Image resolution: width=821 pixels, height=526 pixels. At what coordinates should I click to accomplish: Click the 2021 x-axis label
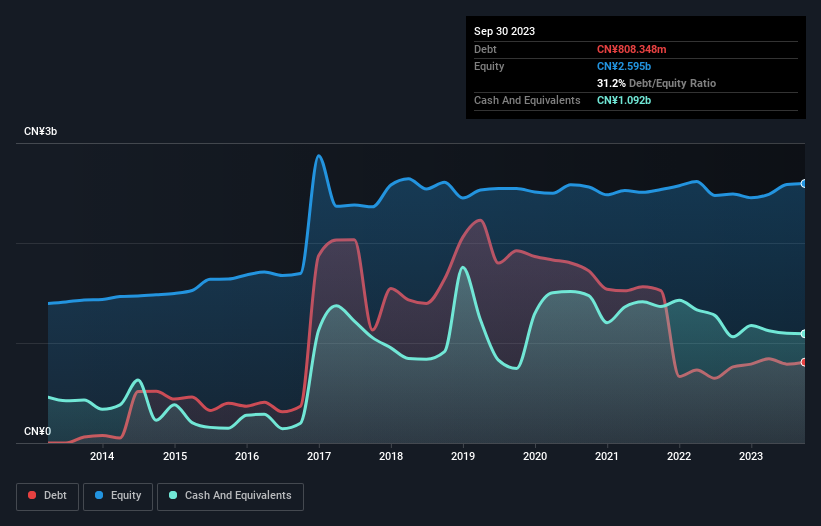click(607, 456)
